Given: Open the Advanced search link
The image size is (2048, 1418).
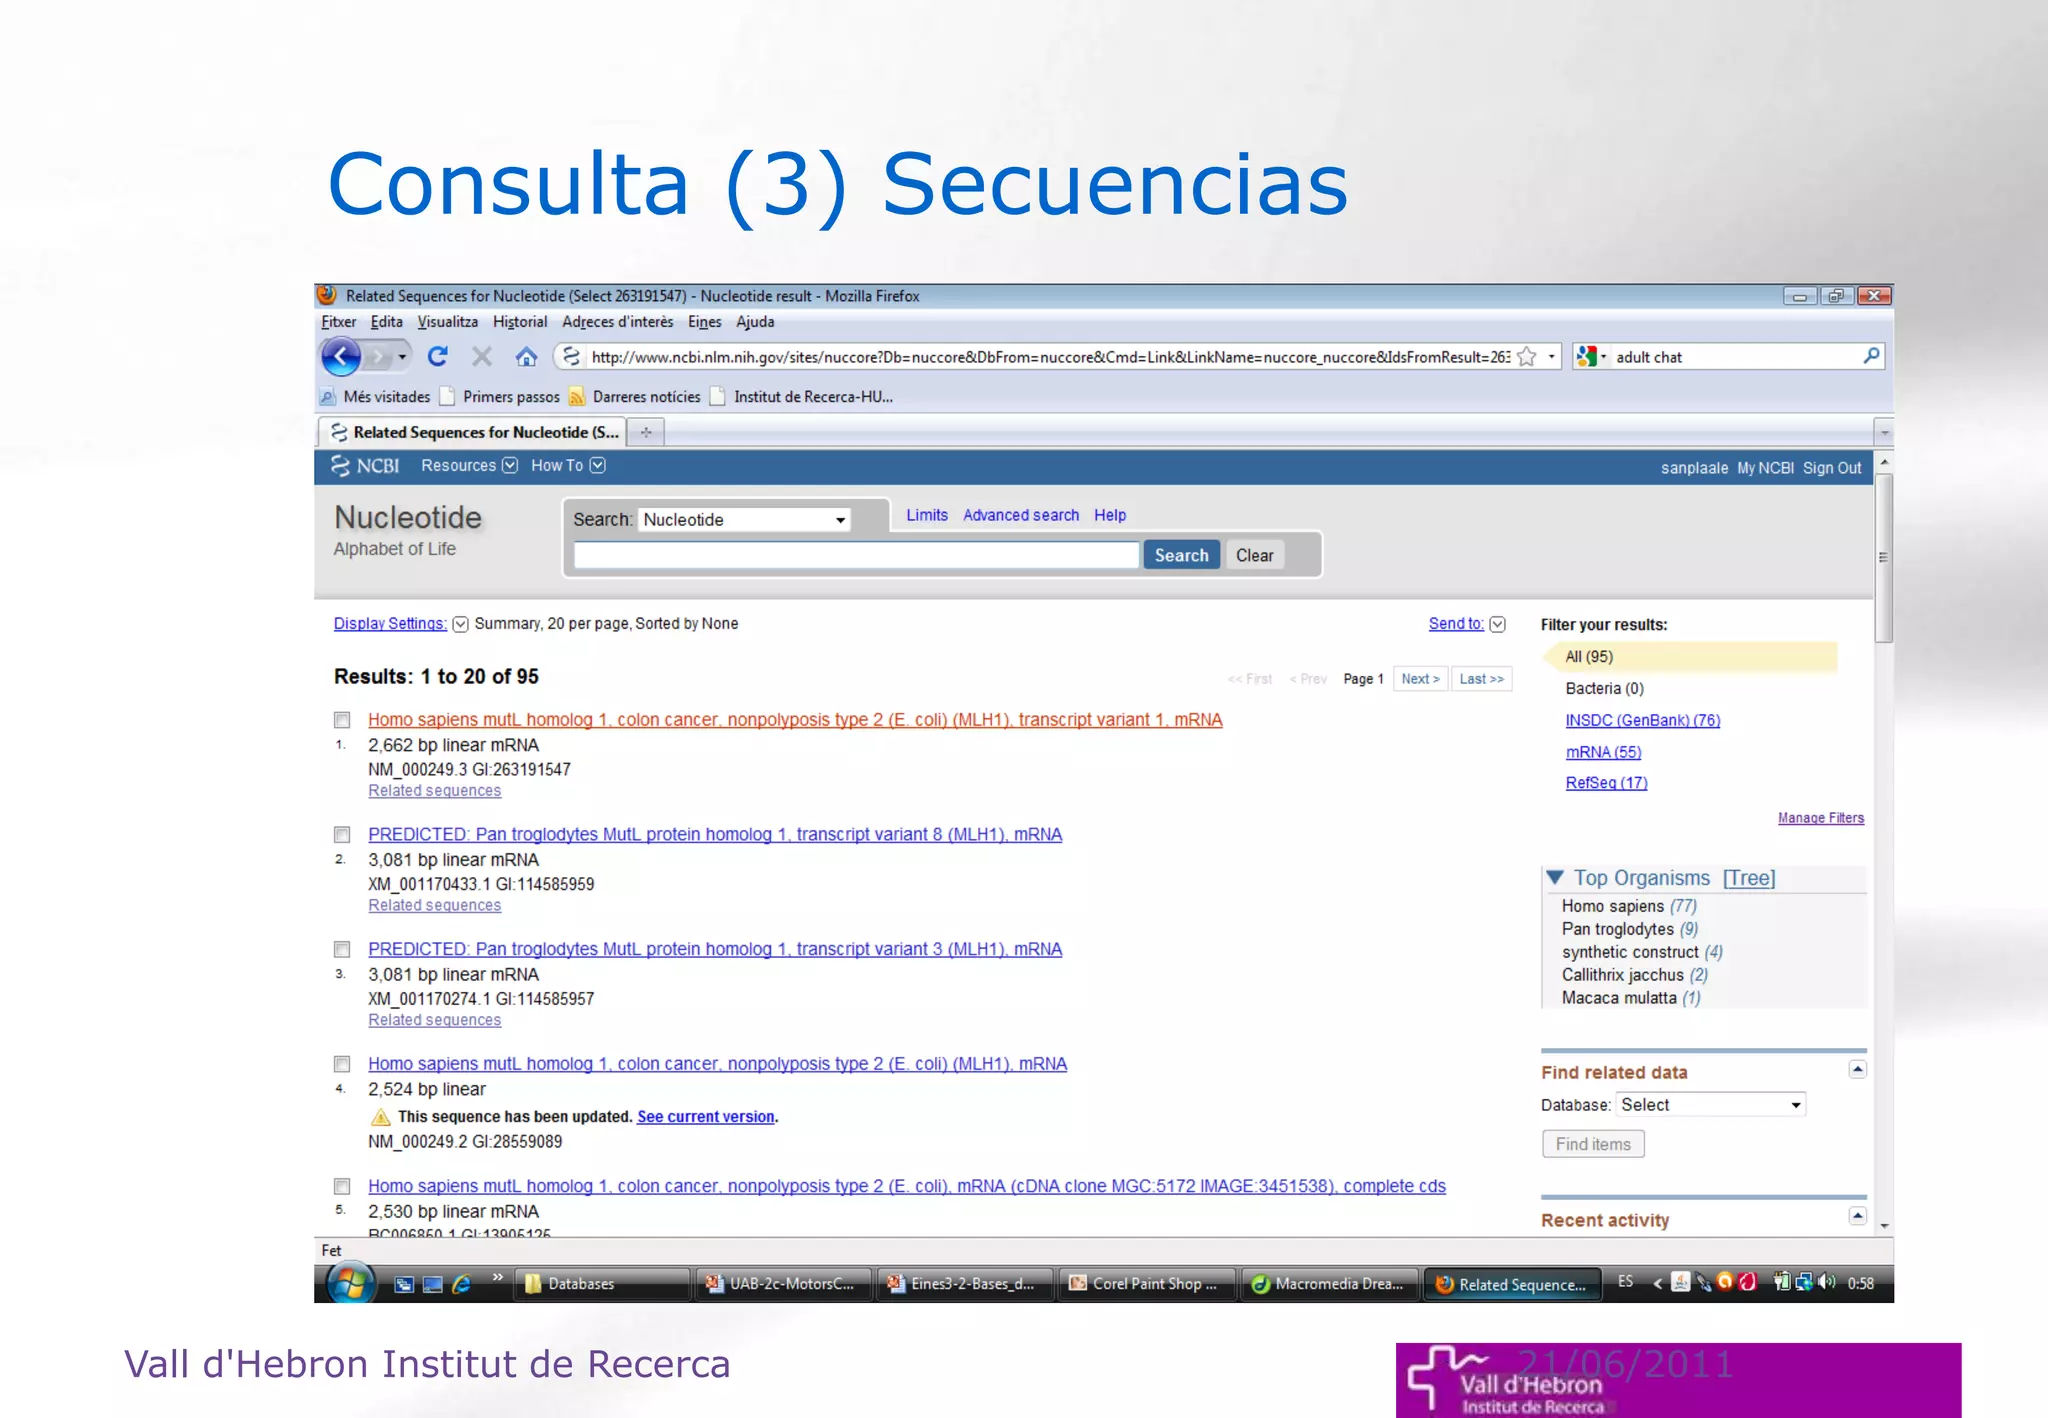Looking at the screenshot, I should pos(1021,515).
